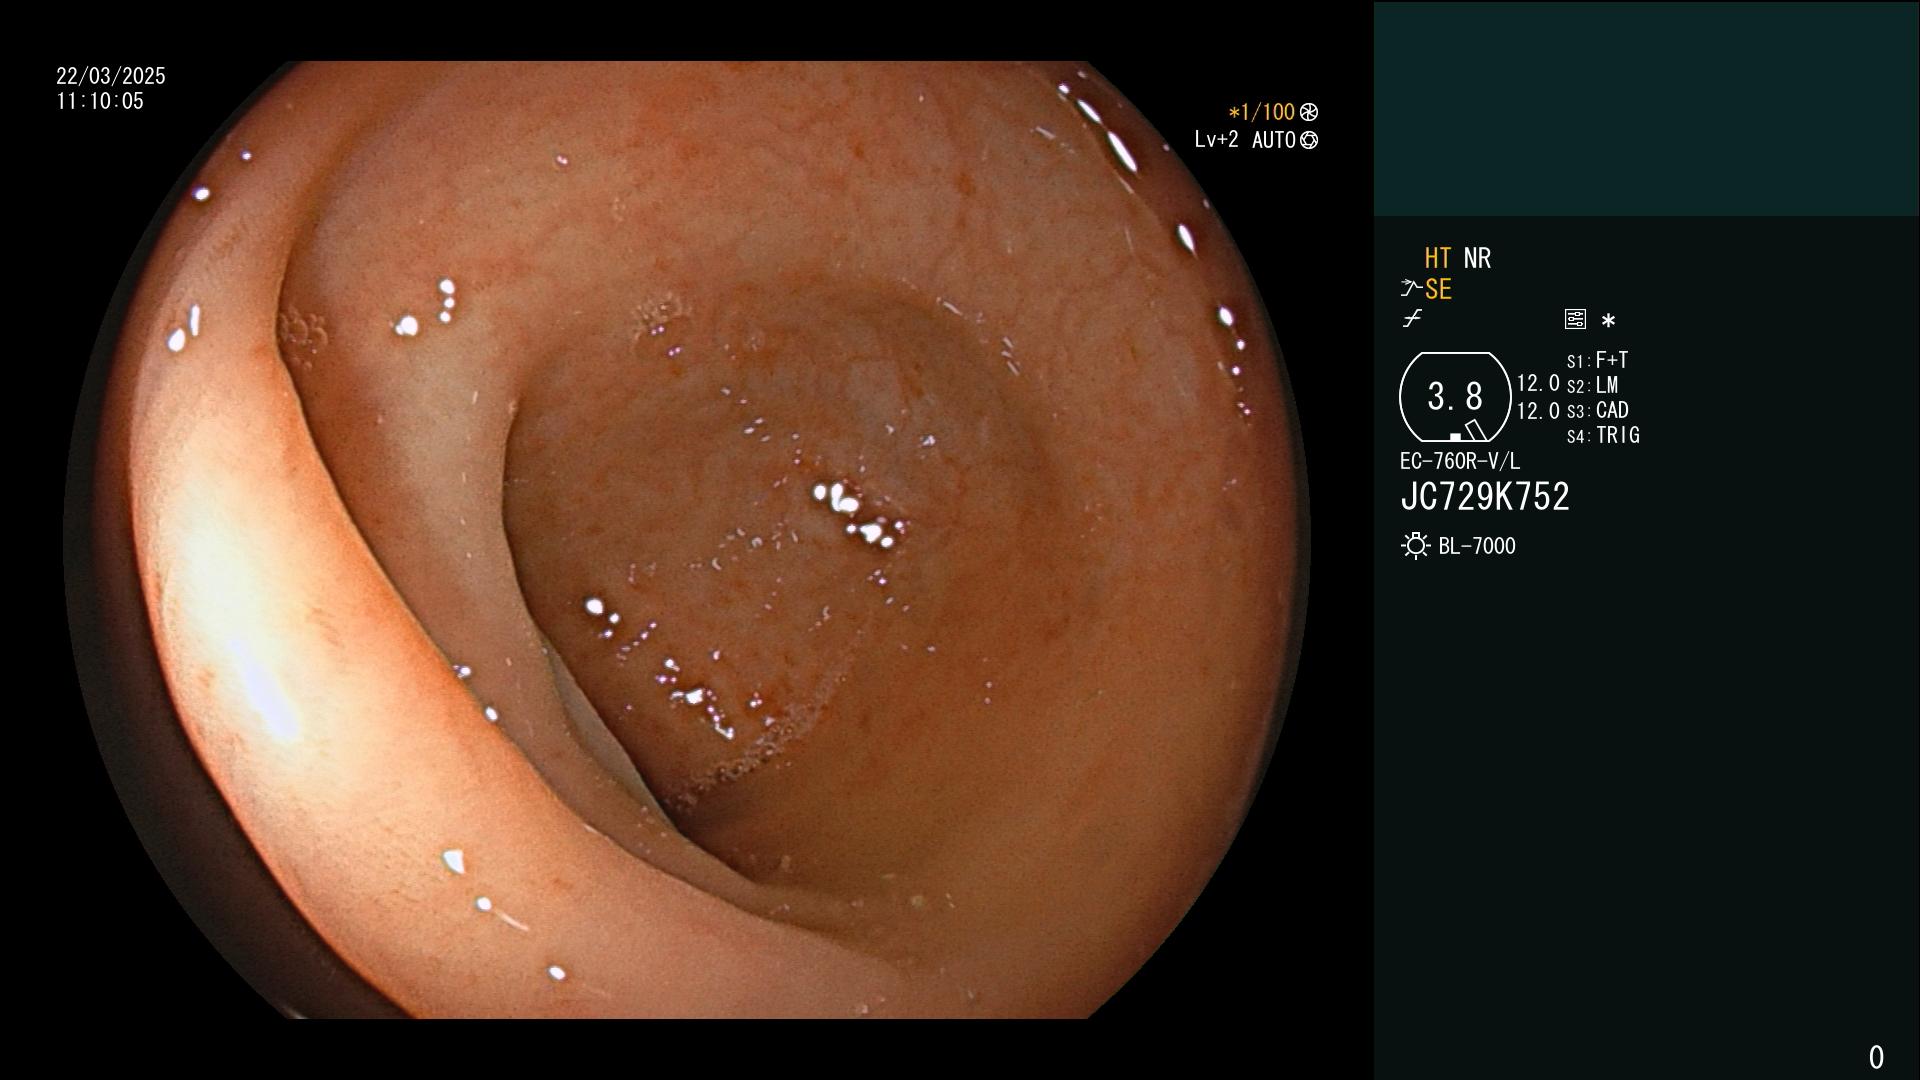Viewport: 1920px width, 1080px height.
Task: Click the S3: CAD switch assignment
Action: (x=1598, y=410)
